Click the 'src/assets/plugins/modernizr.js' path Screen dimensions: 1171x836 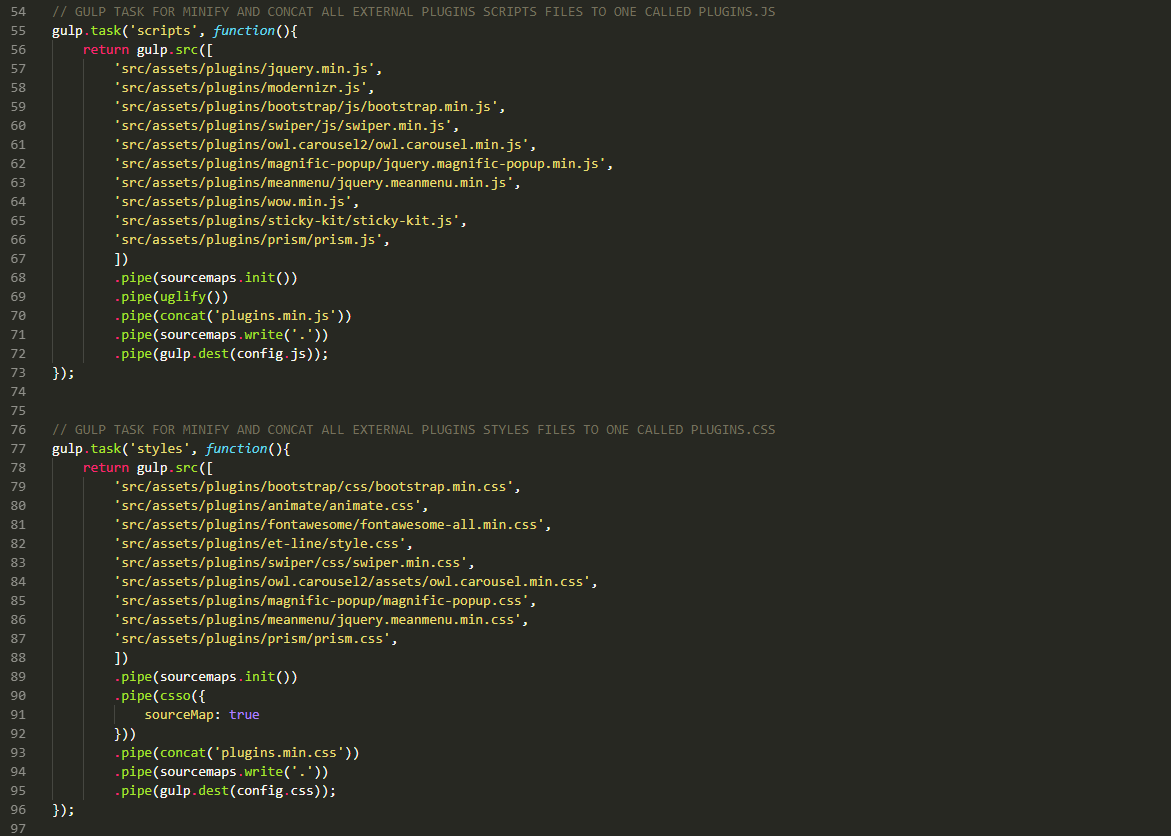240,87
